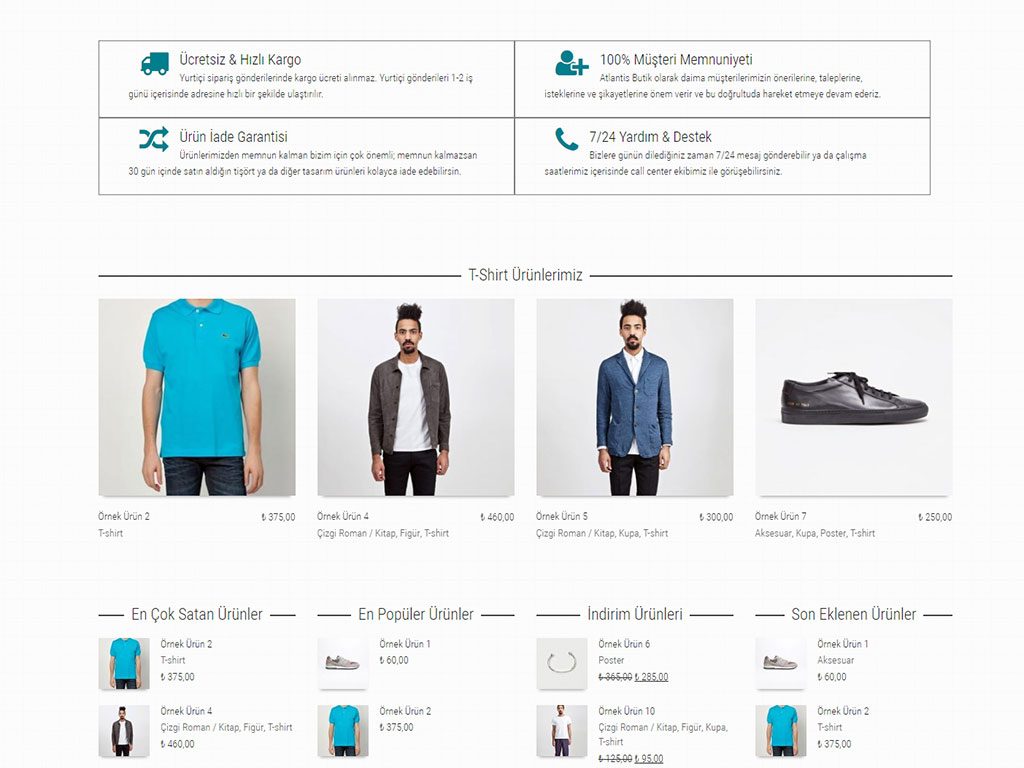Click the 7/24 Yardım & Destek heading
The image size is (1024, 768).
pos(650,136)
